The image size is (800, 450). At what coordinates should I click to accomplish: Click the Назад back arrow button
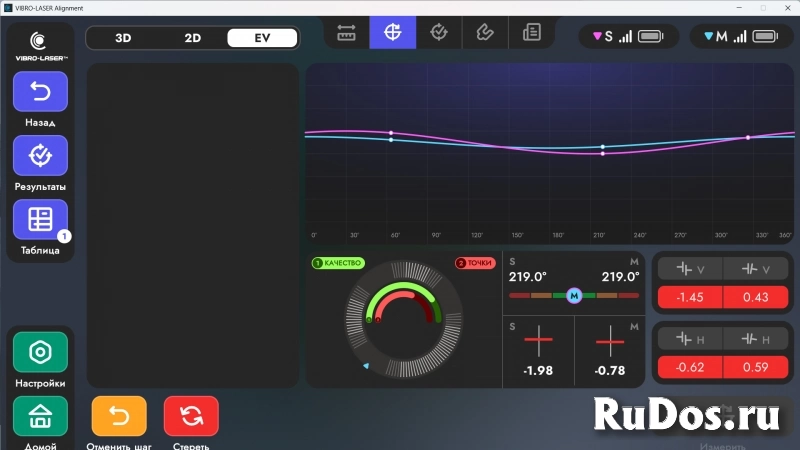coord(40,92)
